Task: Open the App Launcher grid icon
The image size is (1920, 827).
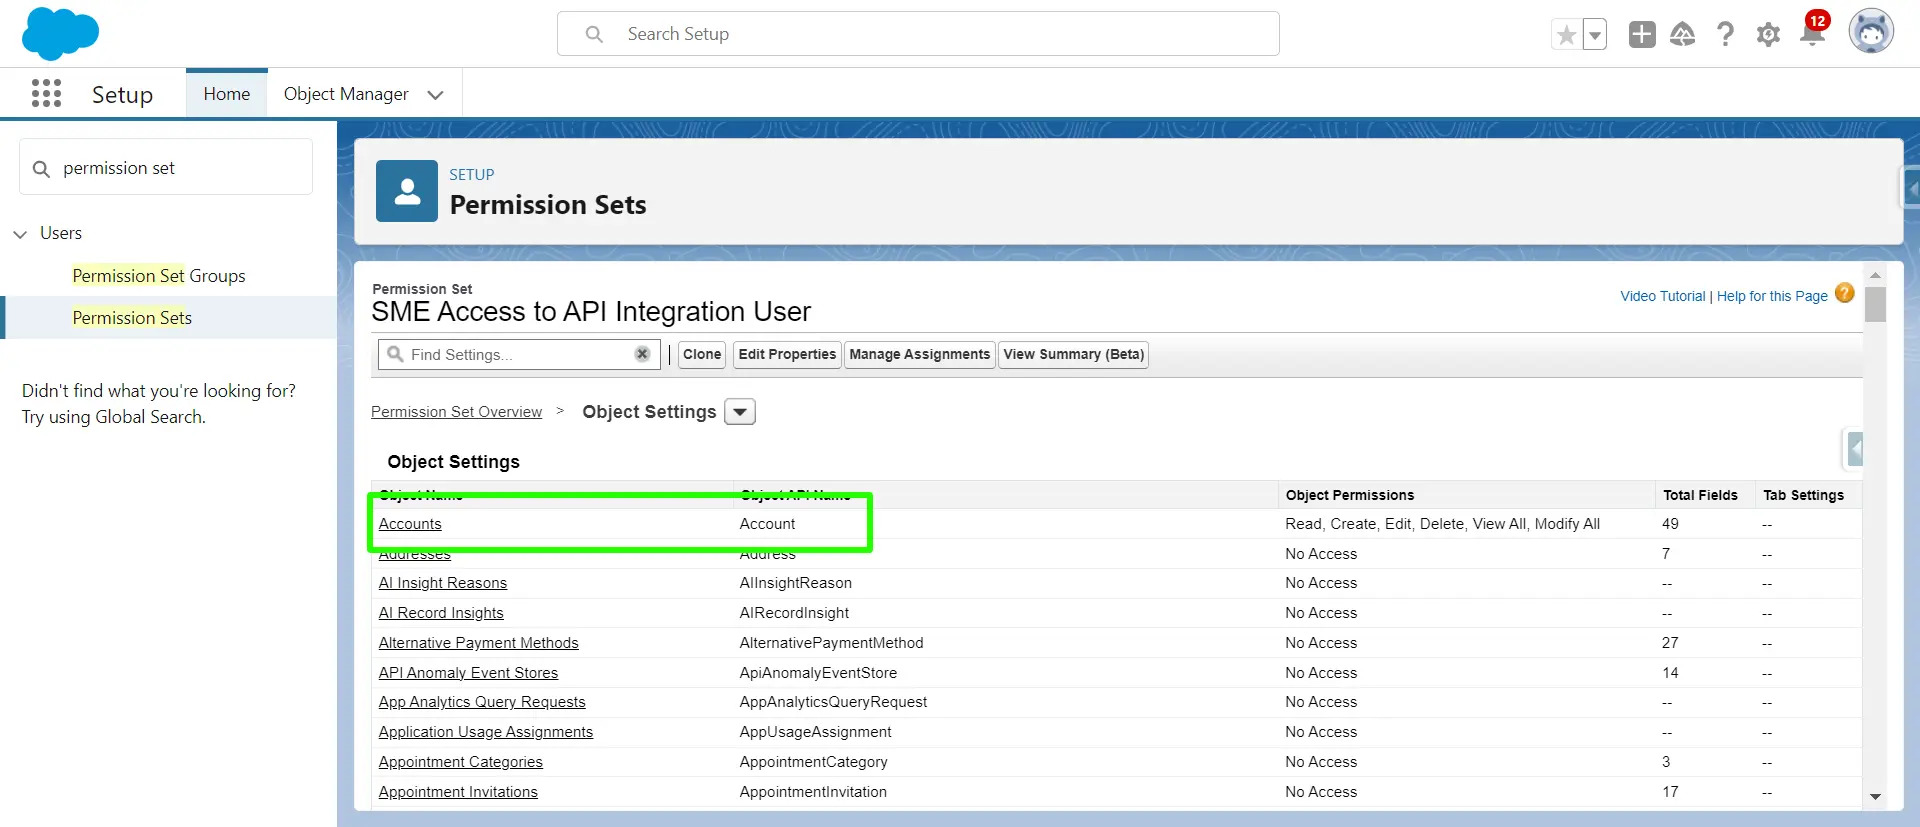Action: [x=46, y=94]
